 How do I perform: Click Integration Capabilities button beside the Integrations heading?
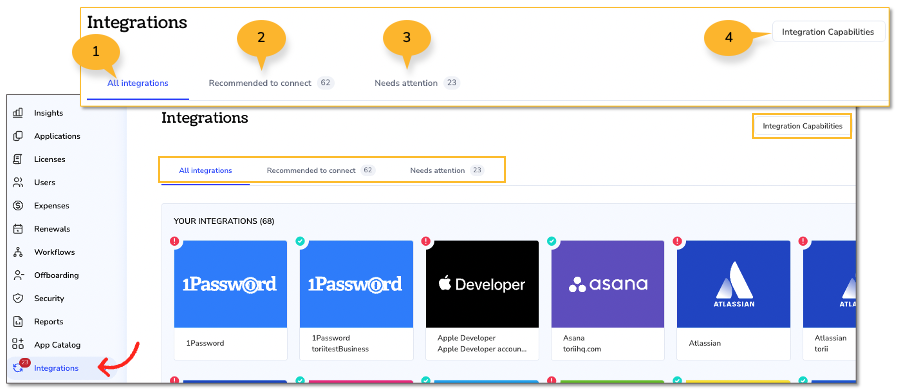pyautogui.click(x=802, y=126)
